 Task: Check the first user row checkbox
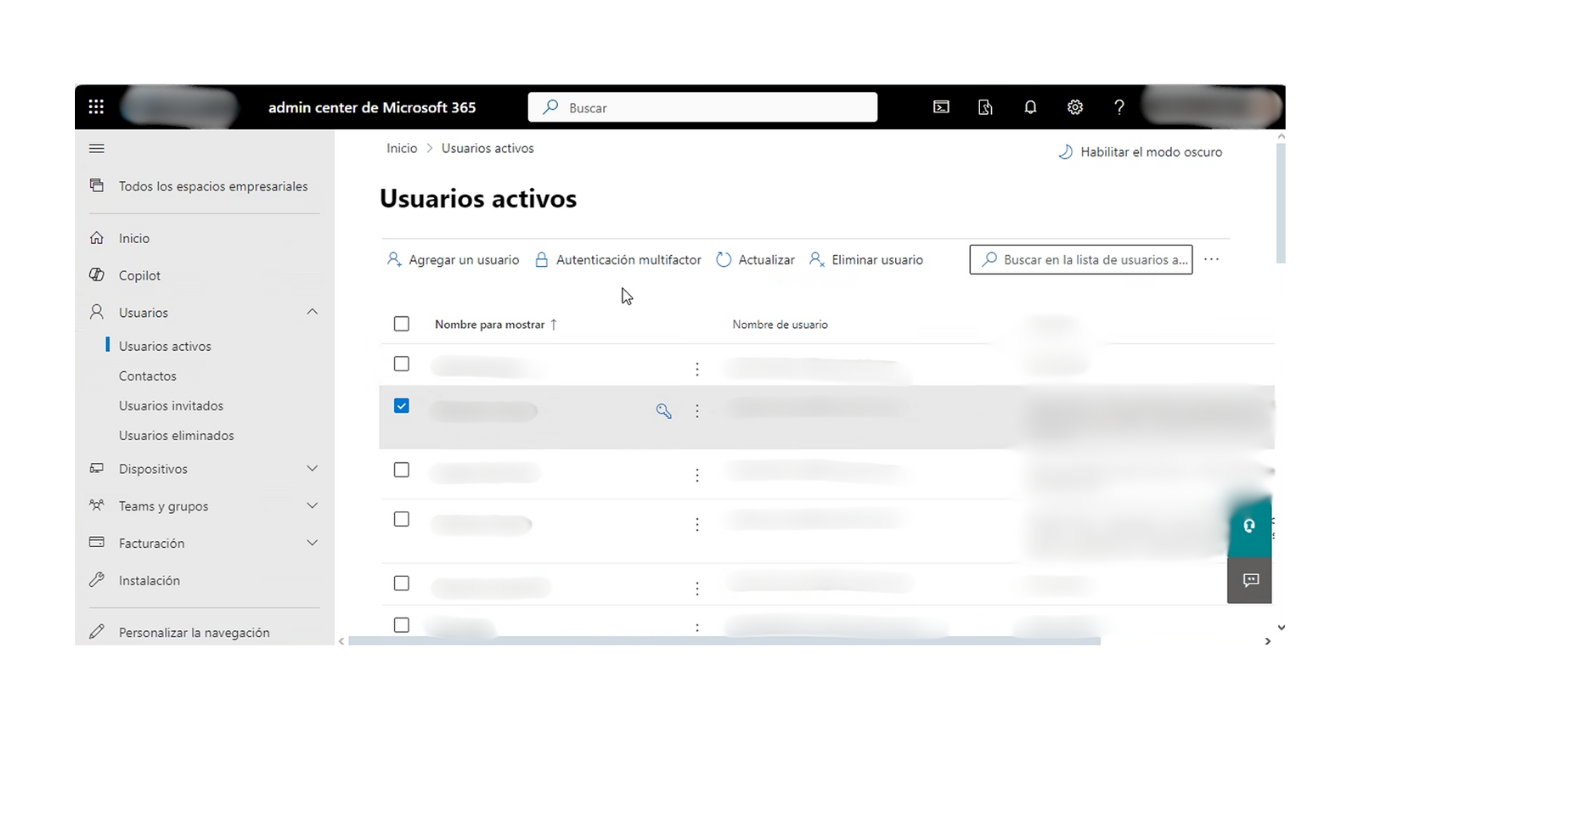tap(401, 364)
